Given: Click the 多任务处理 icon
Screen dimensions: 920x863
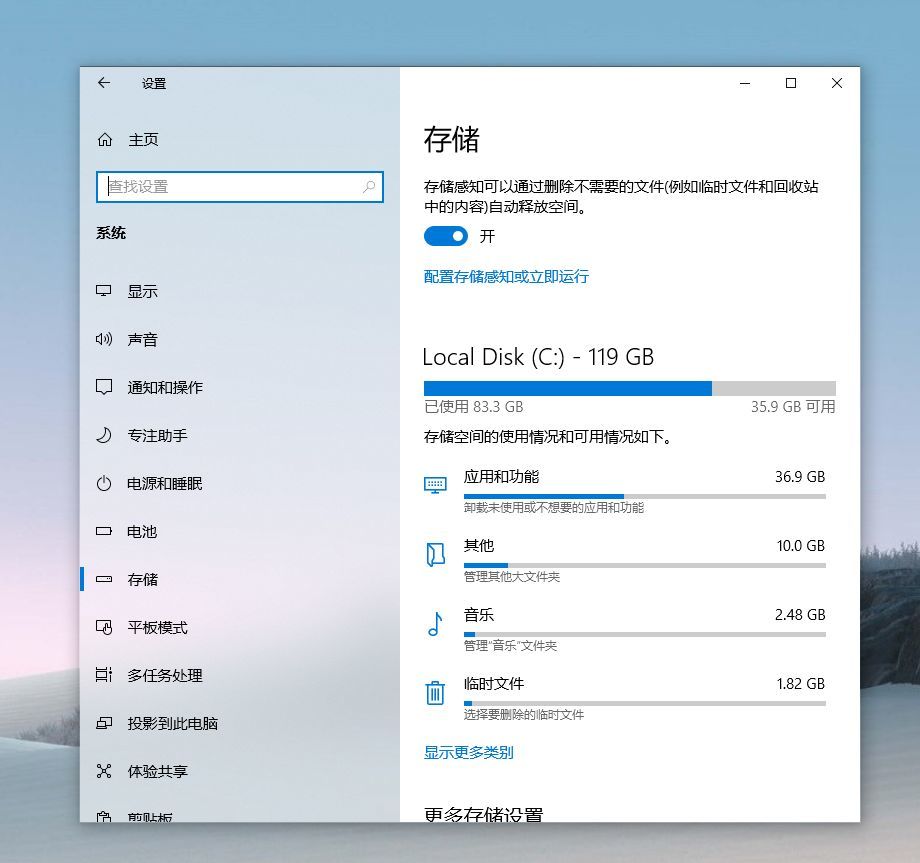Looking at the screenshot, I should pyautogui.click(x=104, y=675).
